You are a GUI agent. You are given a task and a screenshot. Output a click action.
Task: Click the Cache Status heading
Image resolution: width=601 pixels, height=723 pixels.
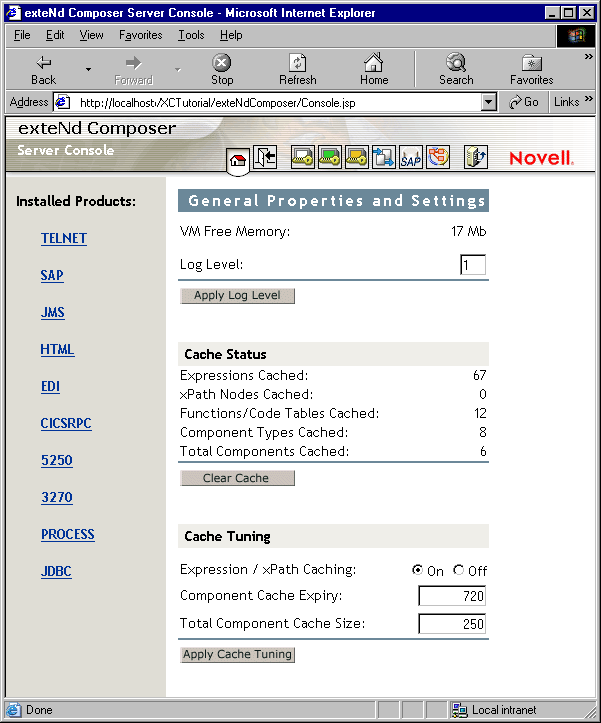pos(225,354)
